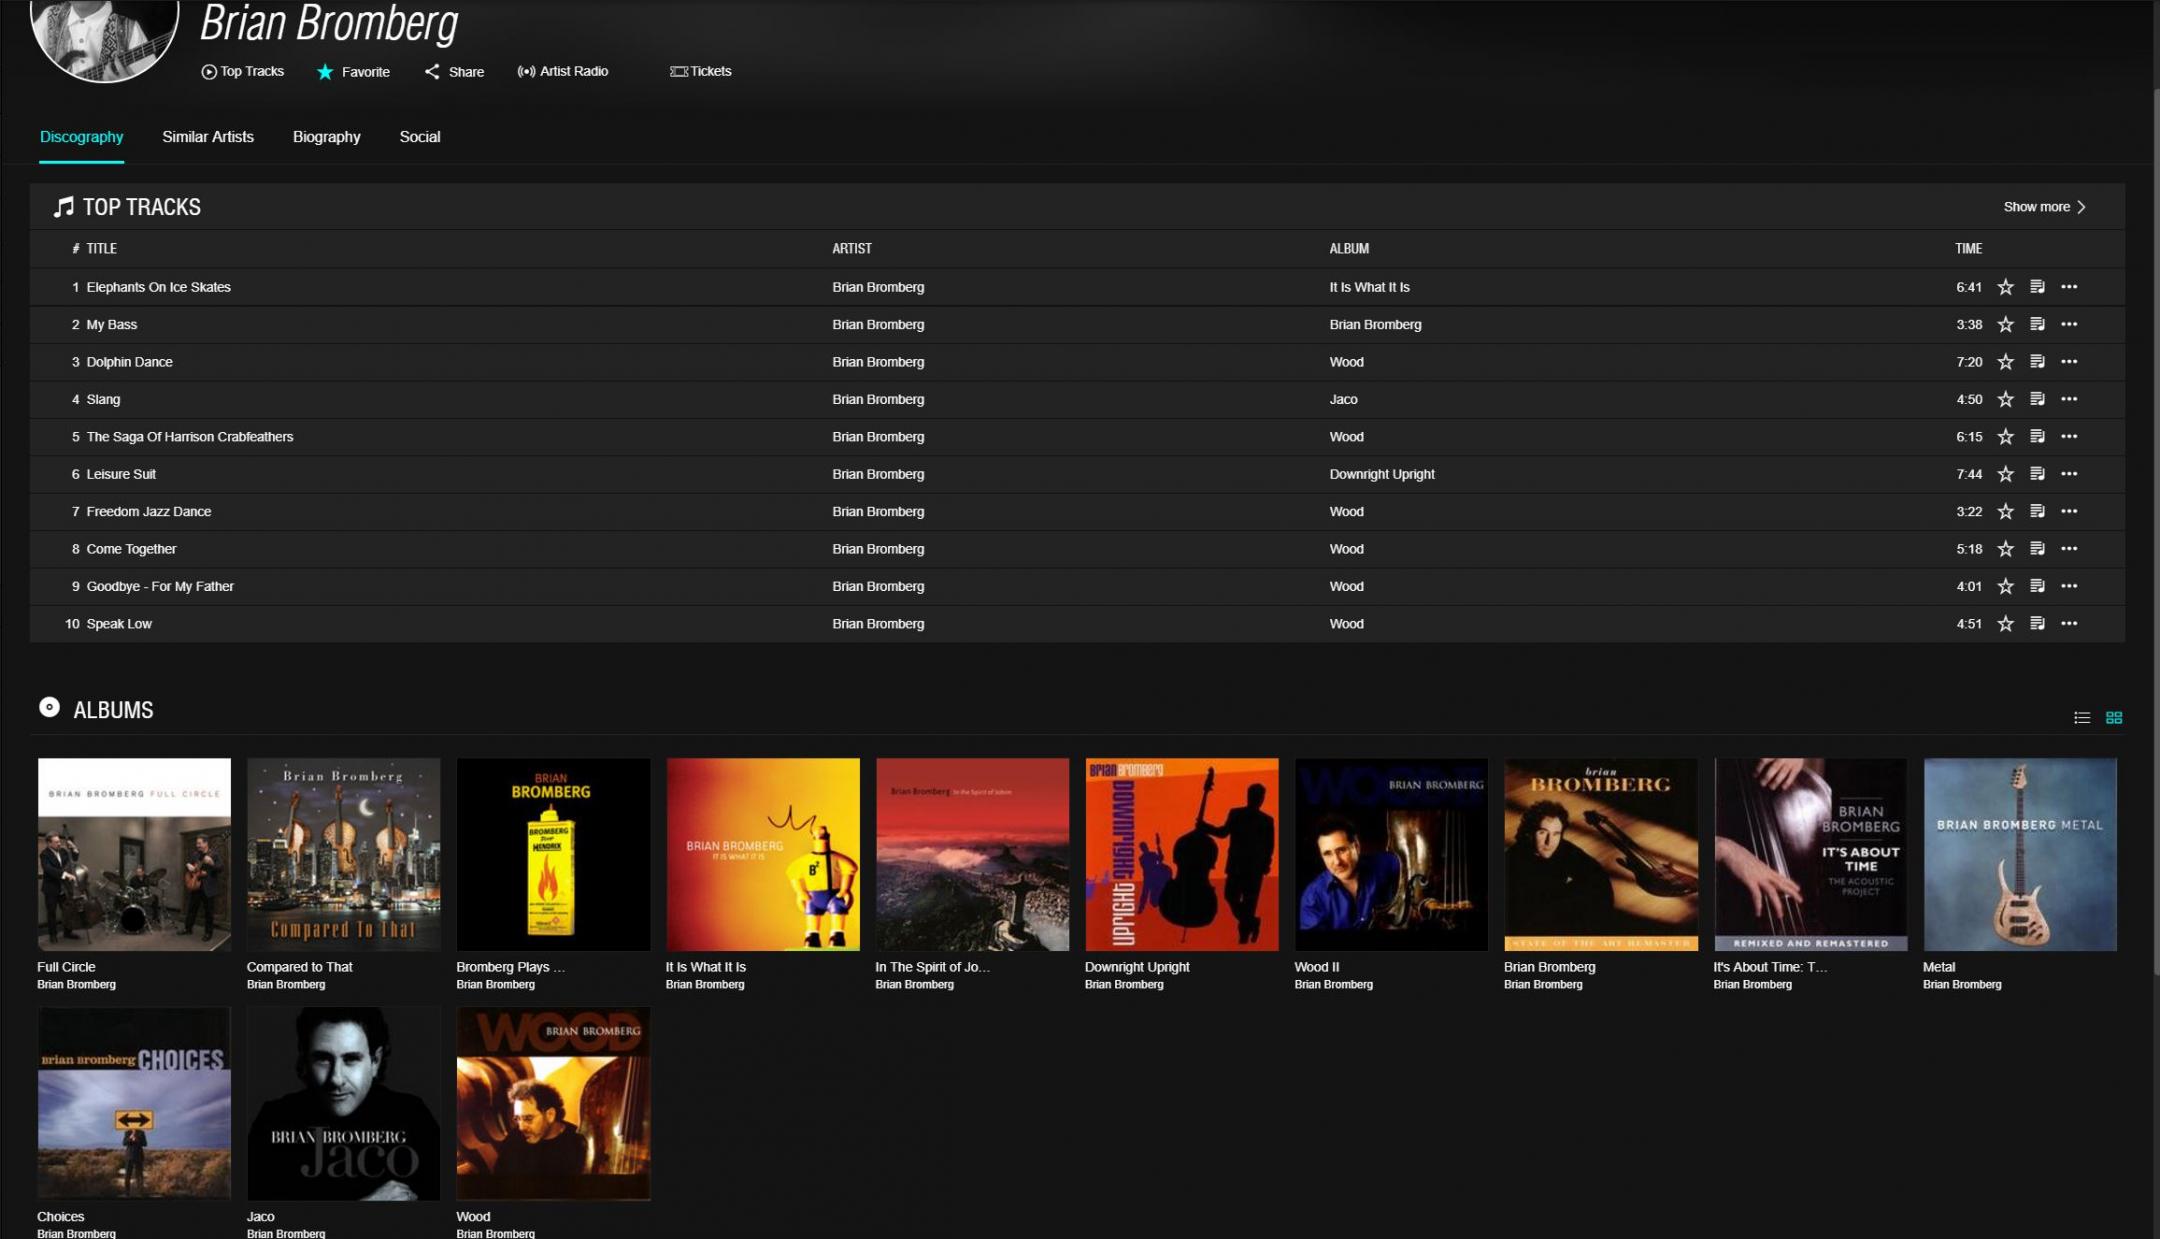
Task: Open Tickets for Brian Bromberg
Action: [700, 72]
